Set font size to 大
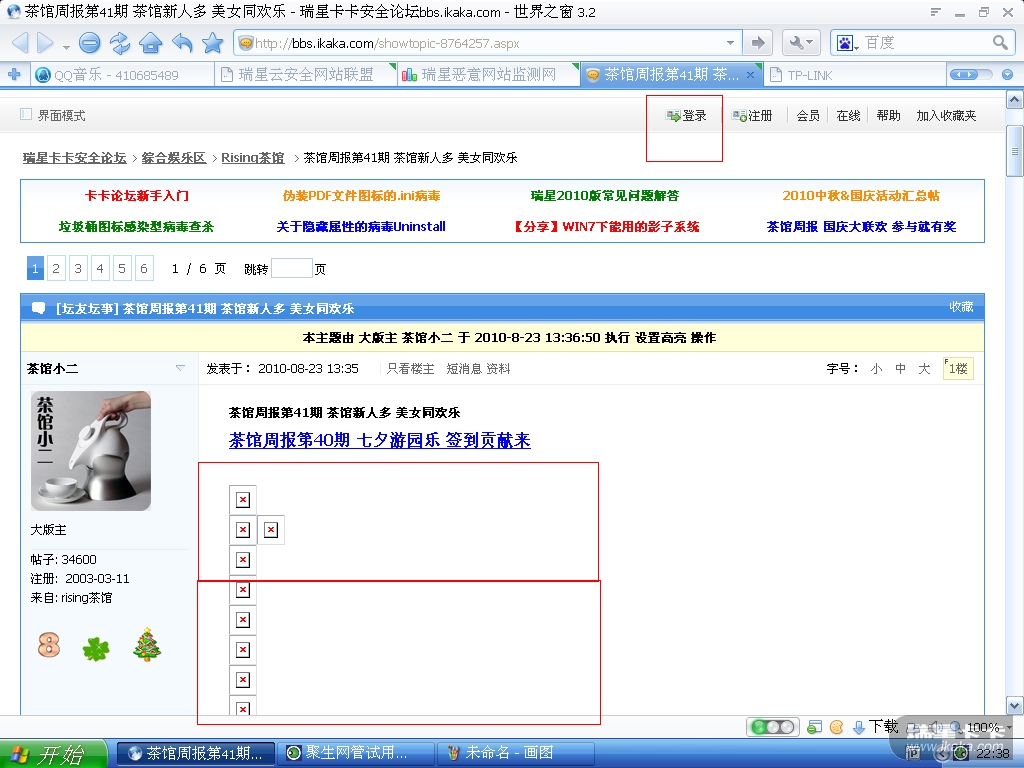Viewport: 1024px width, 768px height. point(924,369)
